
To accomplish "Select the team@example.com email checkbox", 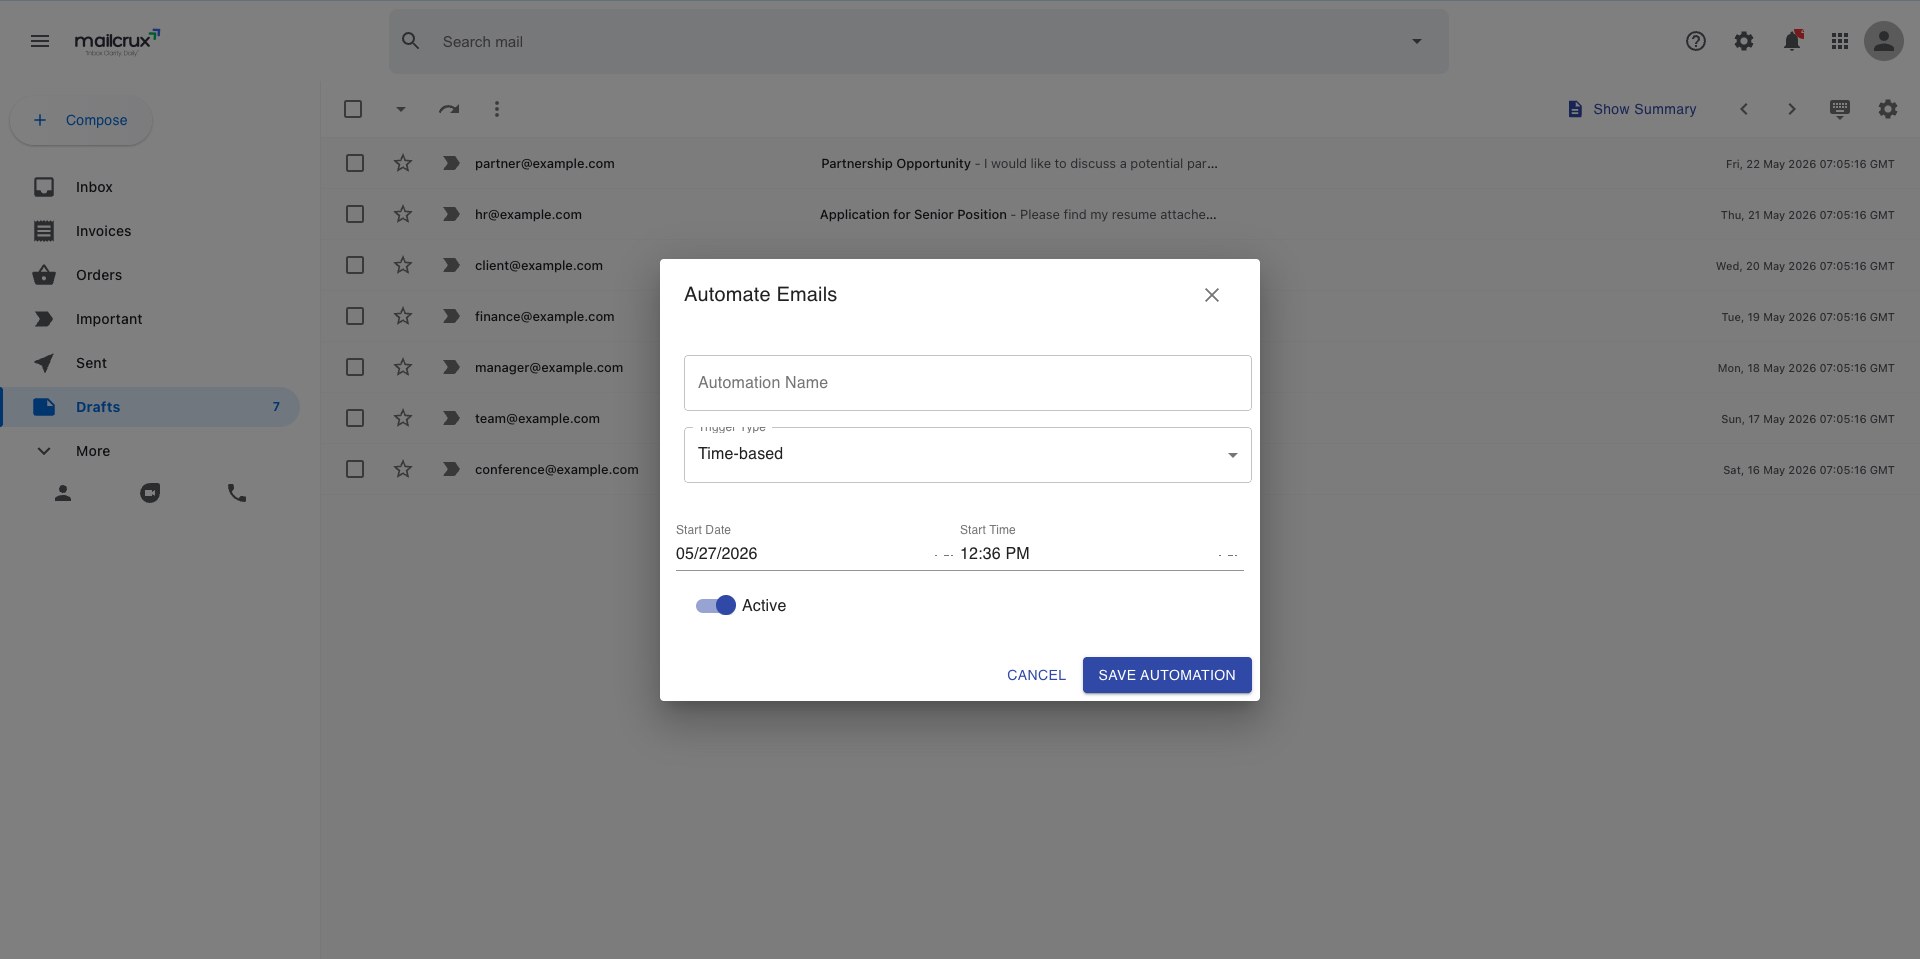I will [355, 418].
